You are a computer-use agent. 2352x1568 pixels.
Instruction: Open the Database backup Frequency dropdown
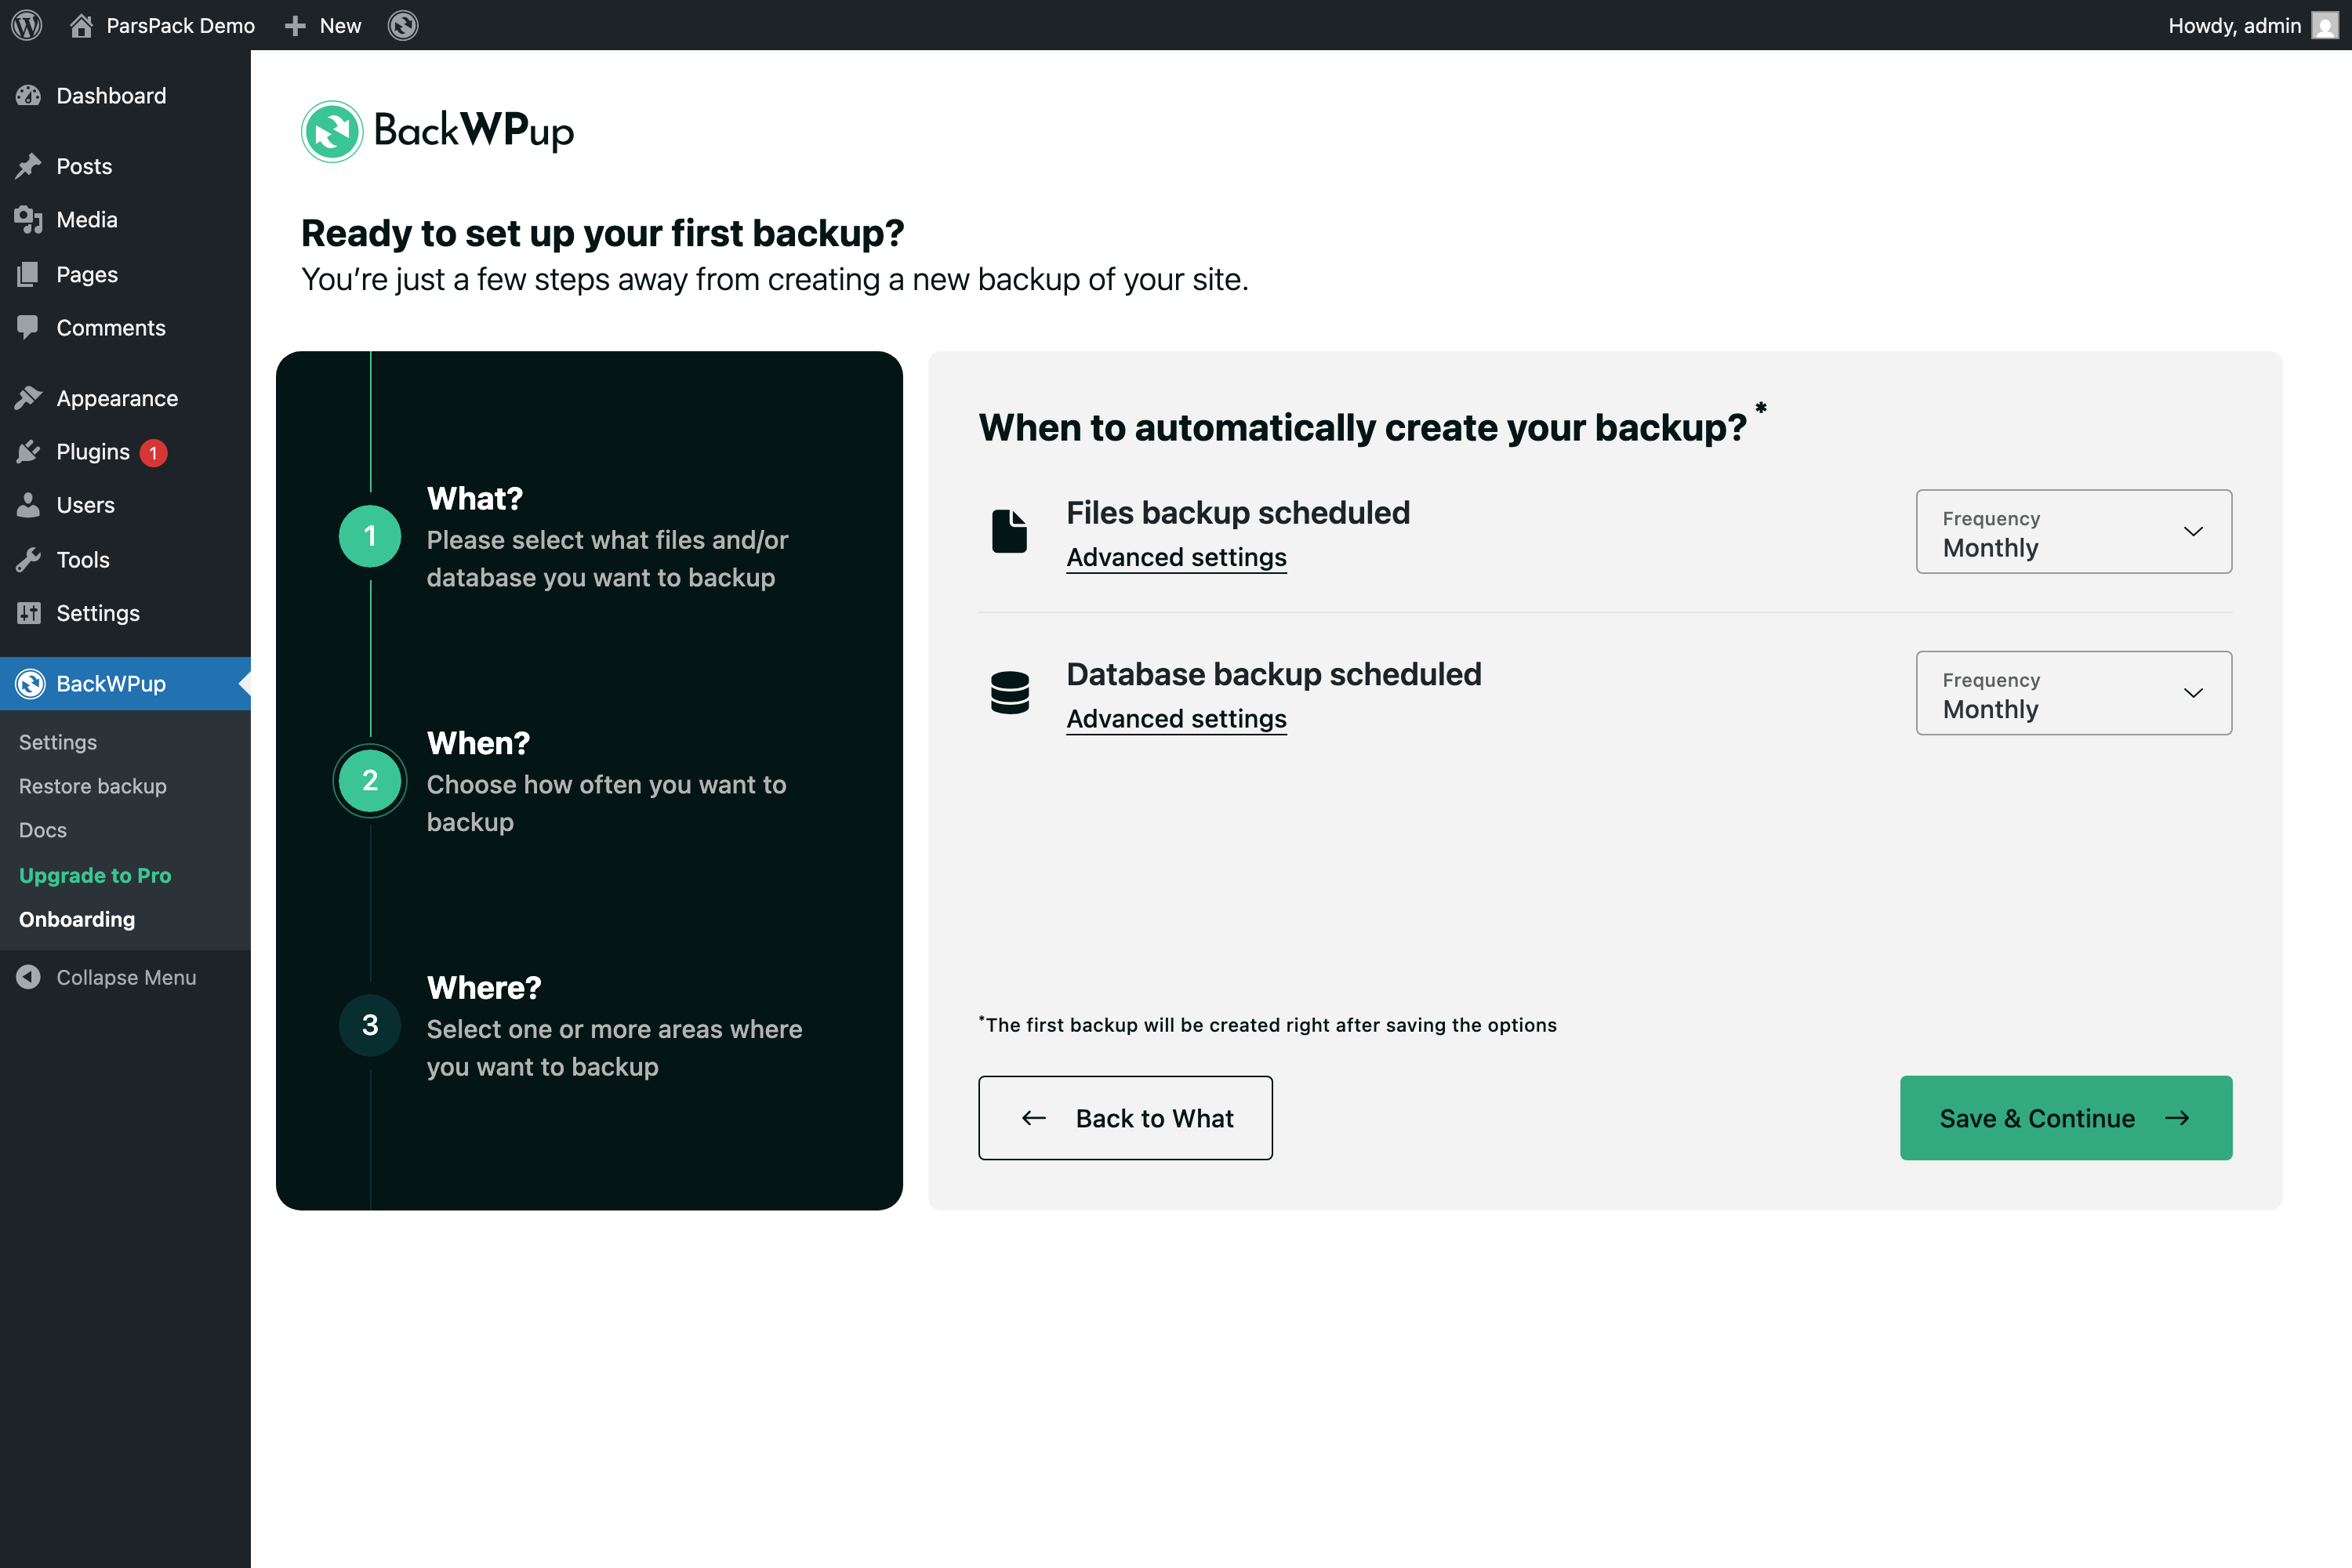[2073, 693]
